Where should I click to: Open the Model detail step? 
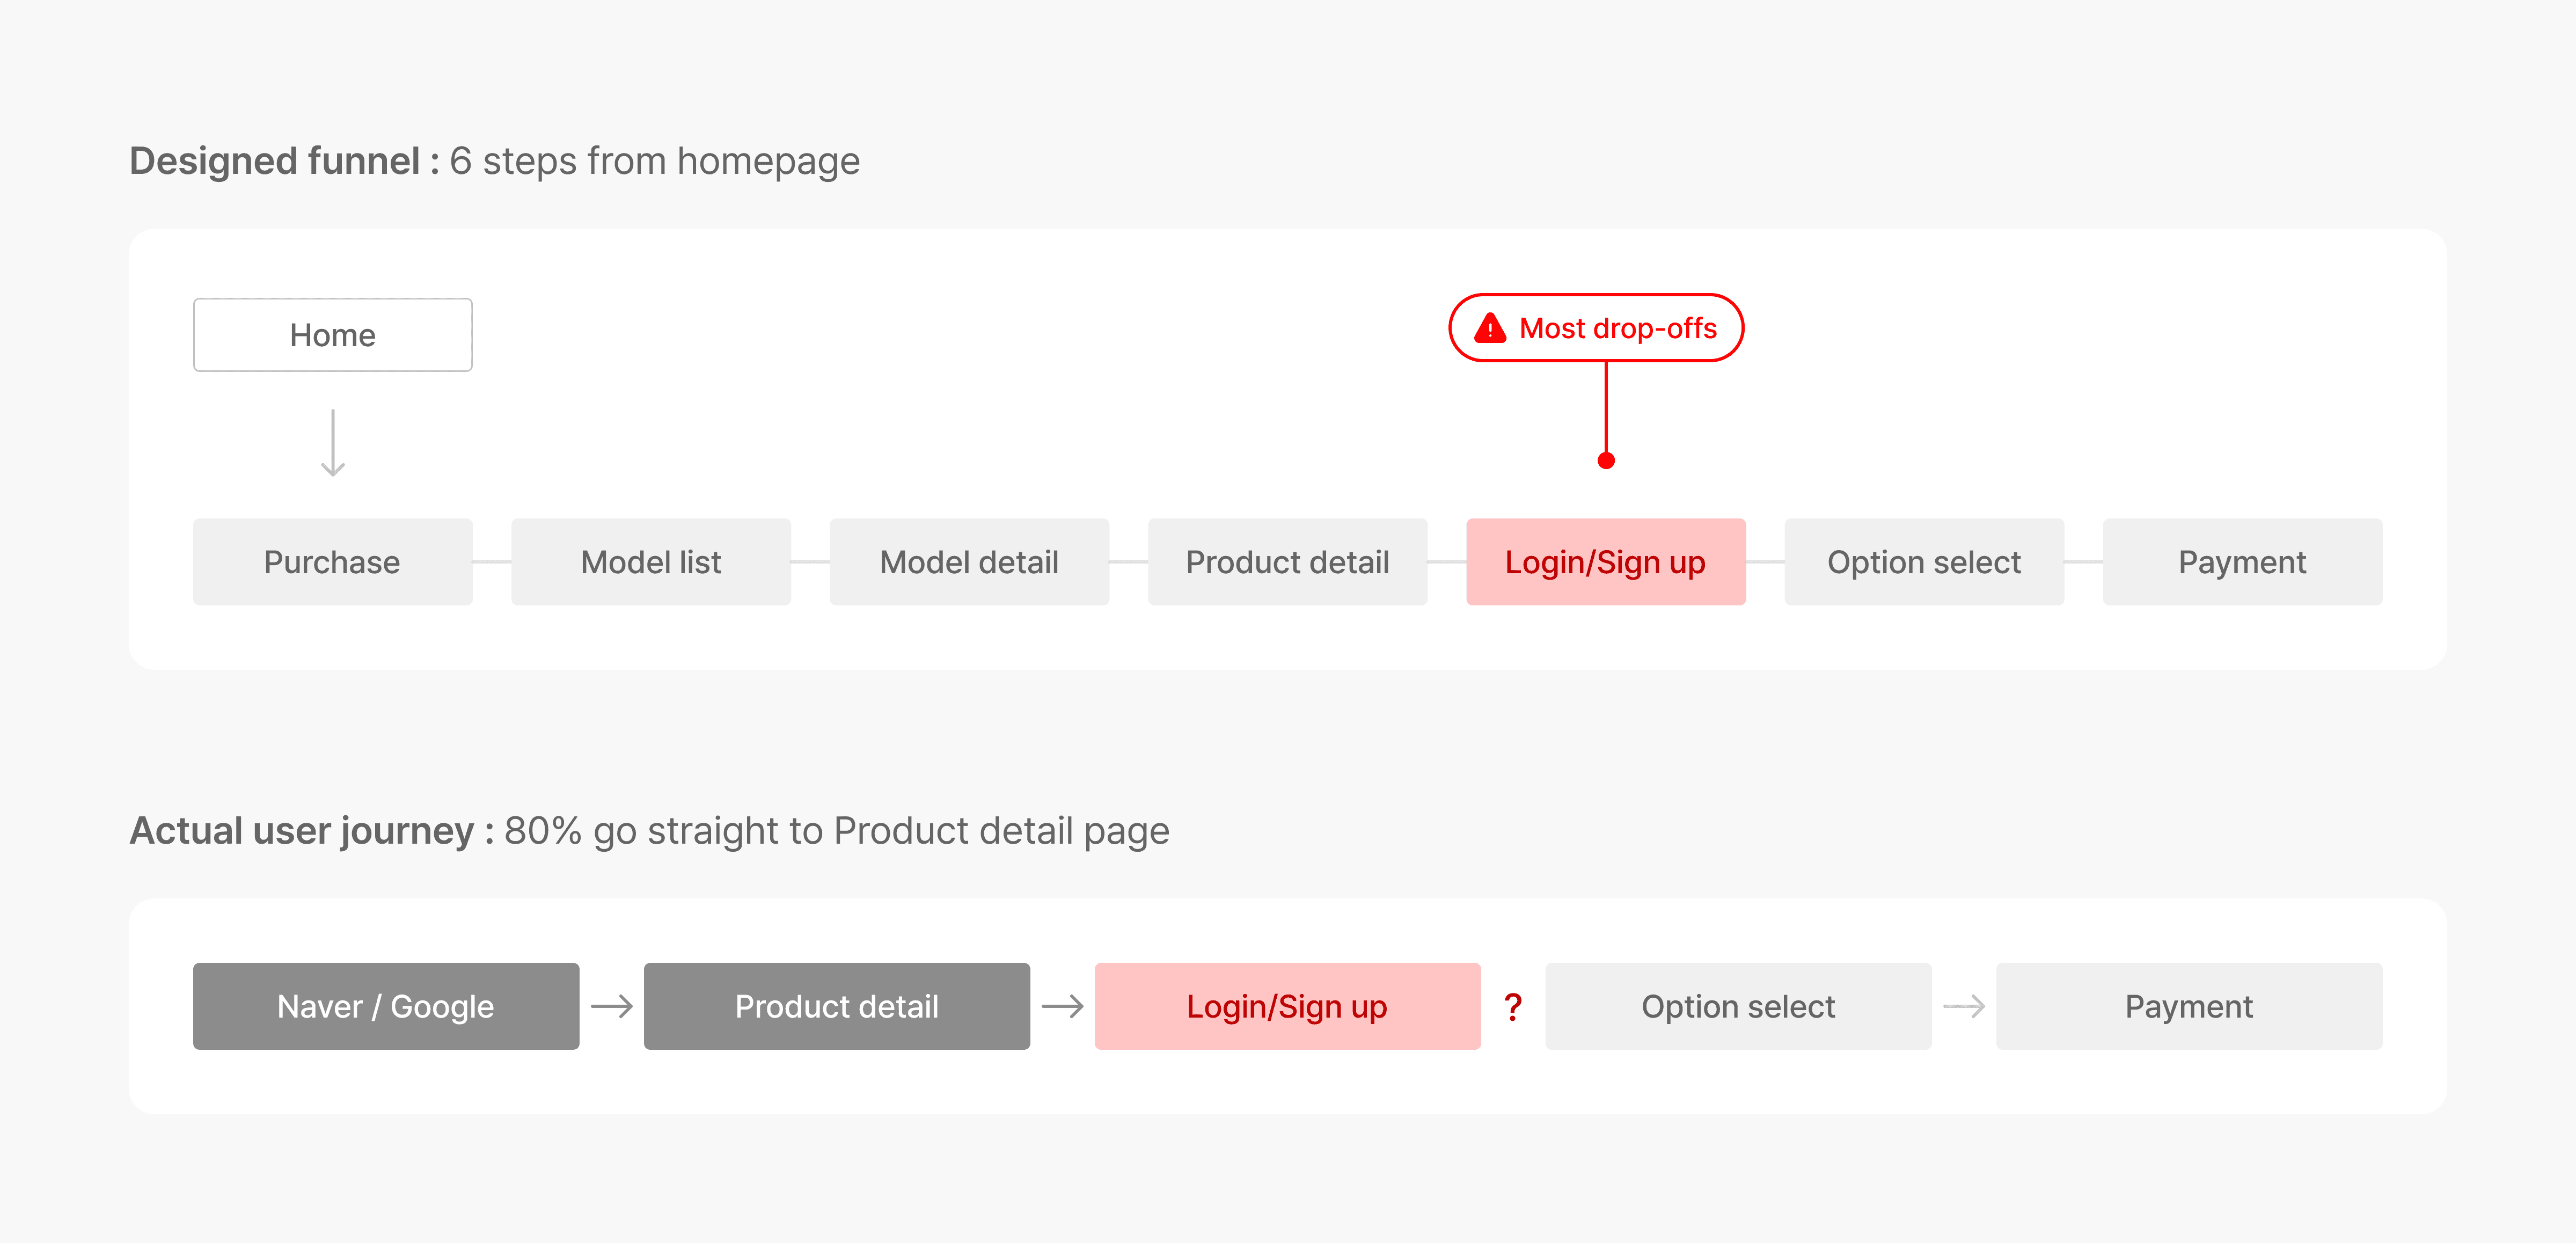(x=969, y=562)
